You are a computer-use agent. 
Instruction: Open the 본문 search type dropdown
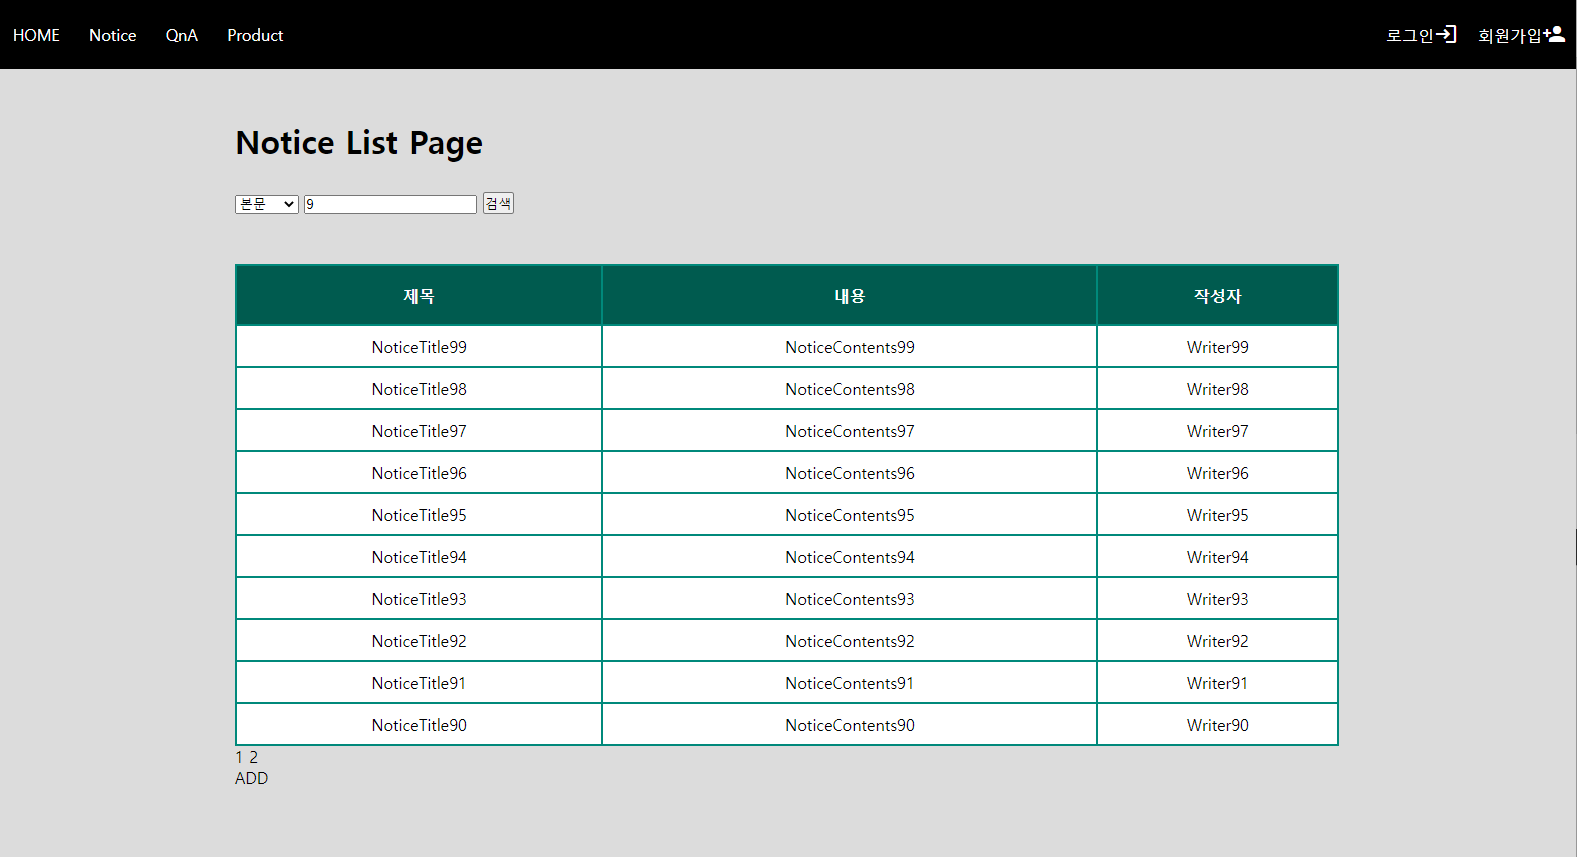click(x=267, y=204)
